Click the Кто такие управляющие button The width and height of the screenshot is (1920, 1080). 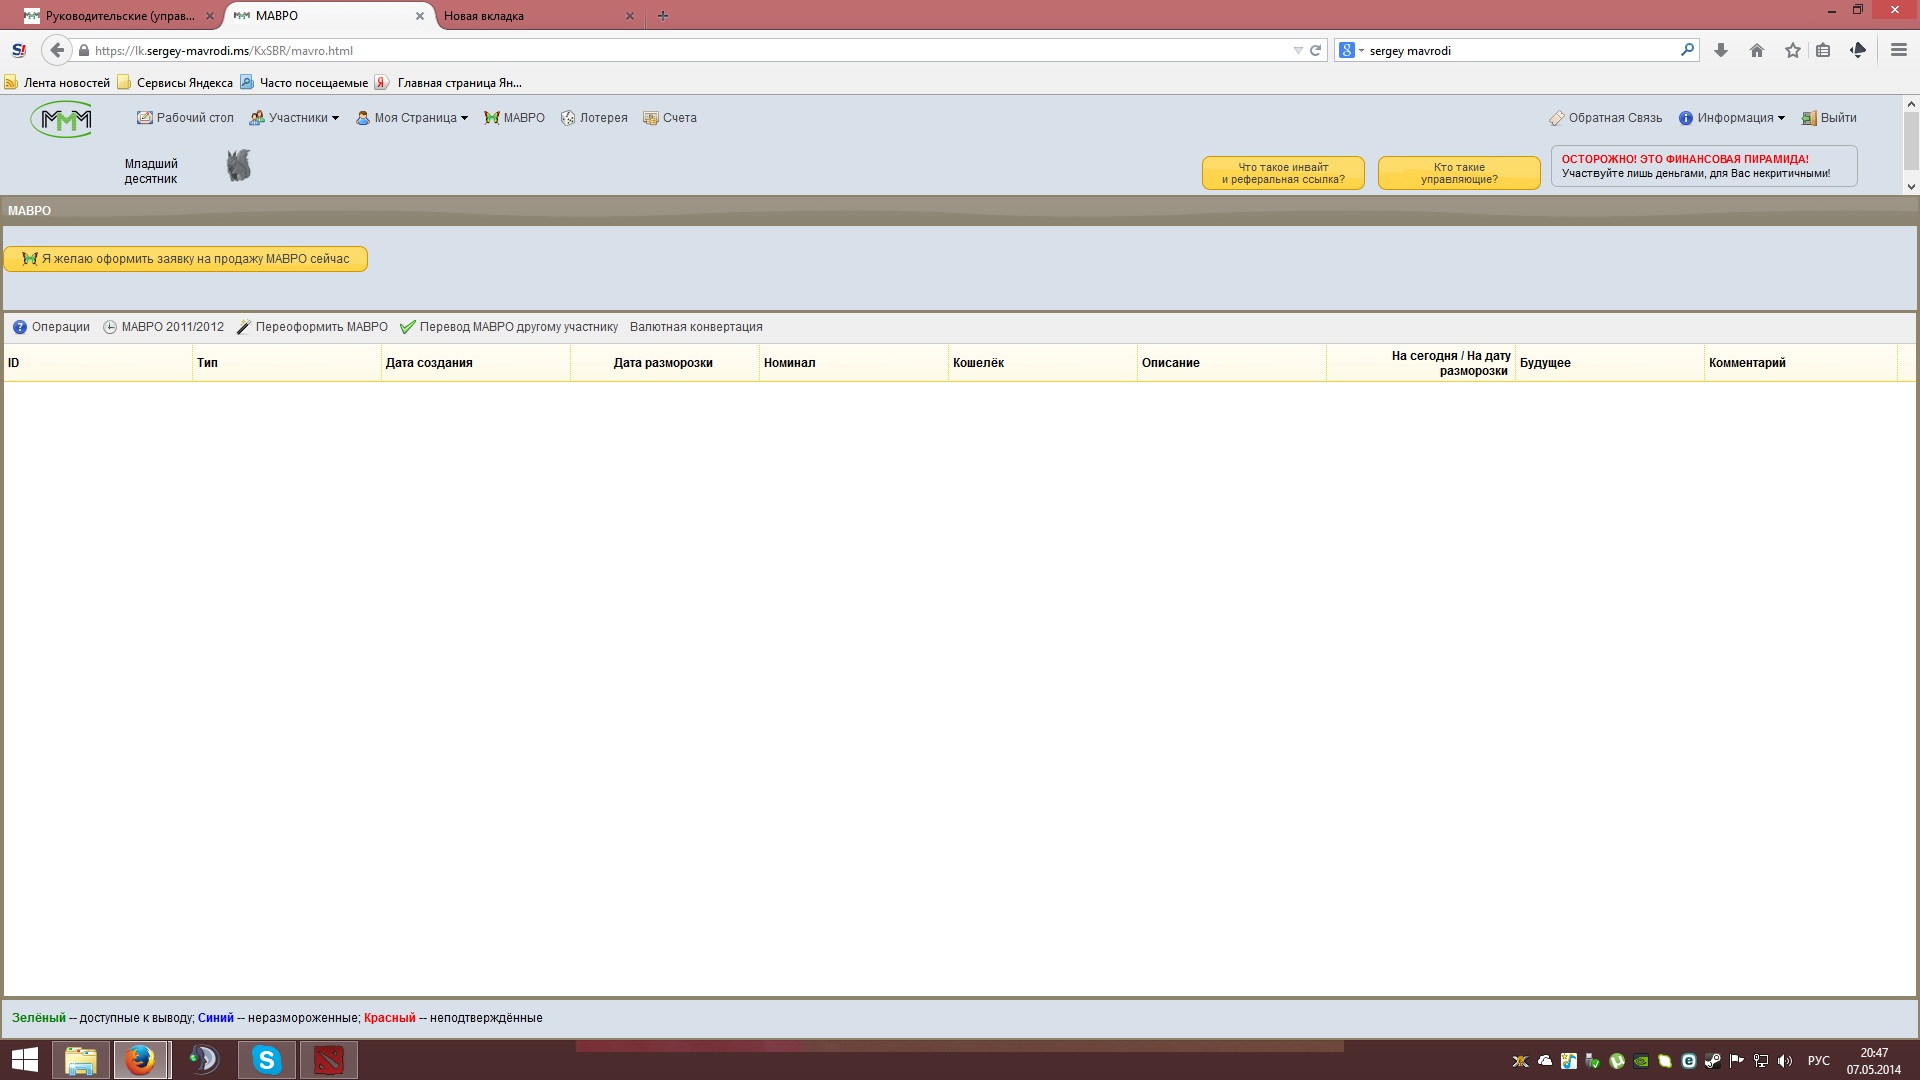[1459, 173]
